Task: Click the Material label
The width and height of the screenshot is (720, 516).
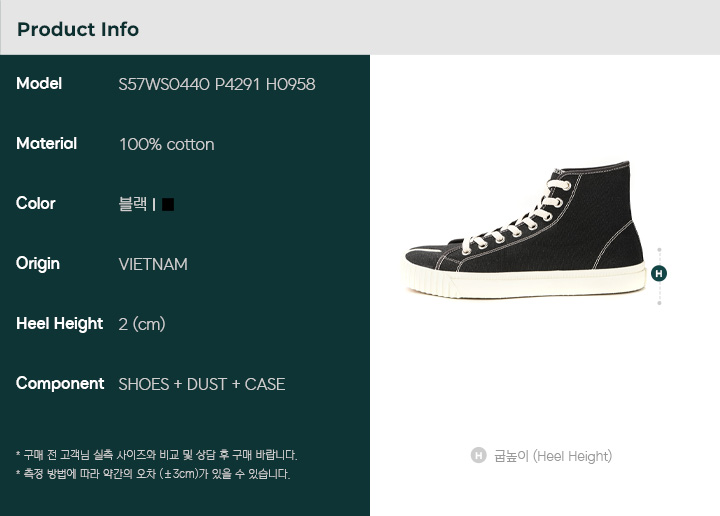Action: click(x=46, y=143)
